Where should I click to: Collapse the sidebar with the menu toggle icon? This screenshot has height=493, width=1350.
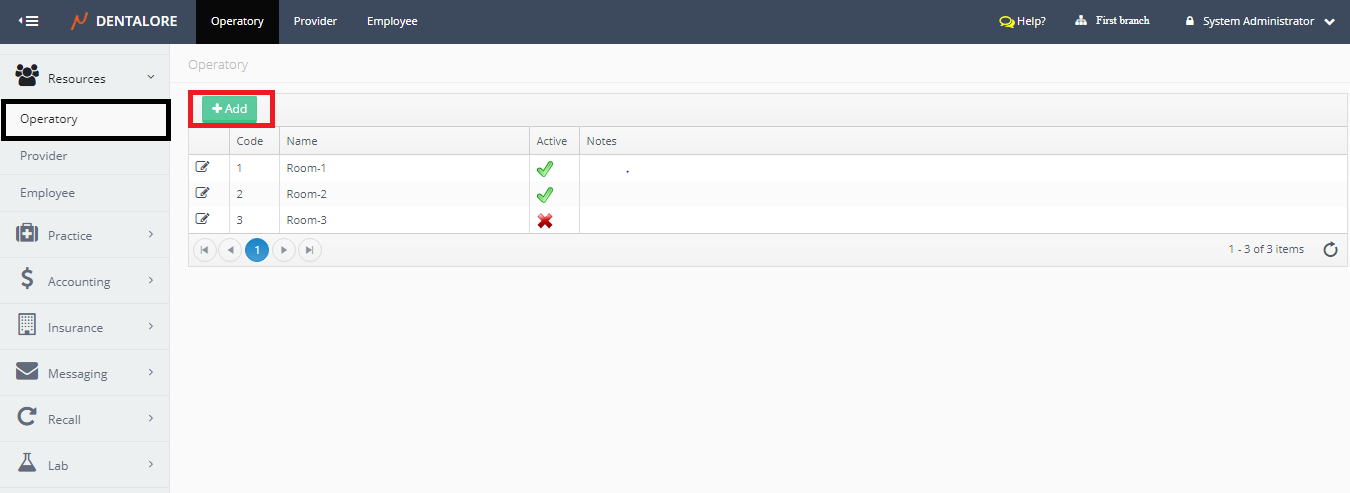(29, 21)
